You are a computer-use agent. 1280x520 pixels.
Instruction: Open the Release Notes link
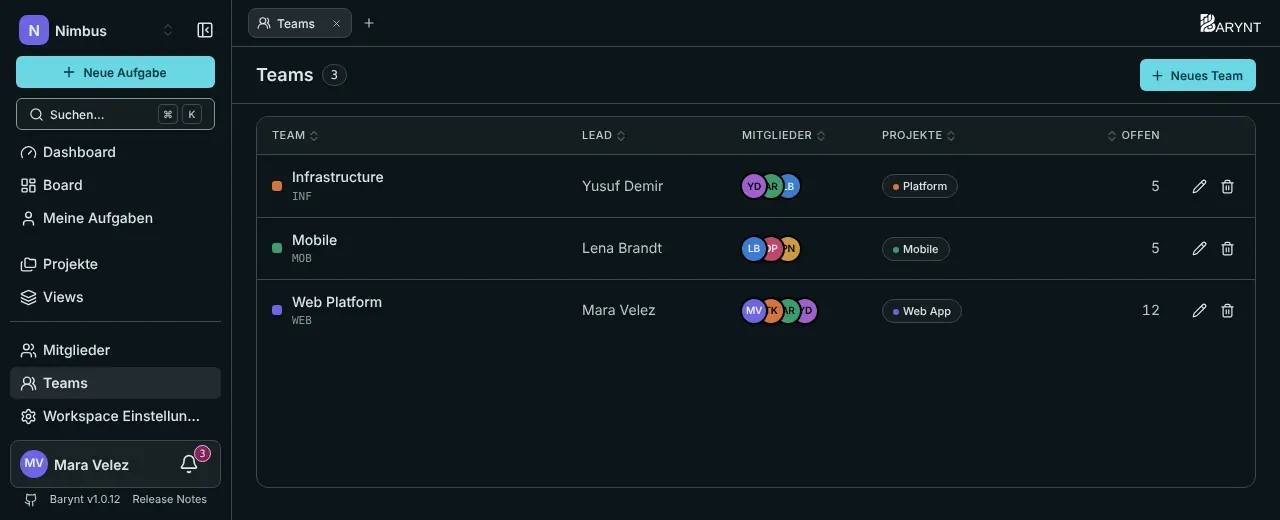(x=169, y=499)
